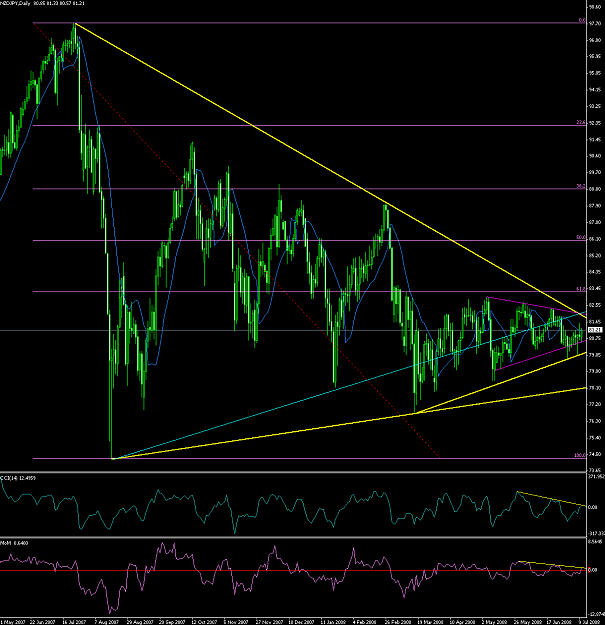Click the 23.6 Fibonacci level label
This screenshot has width=605, height=625.
[581, 123]
